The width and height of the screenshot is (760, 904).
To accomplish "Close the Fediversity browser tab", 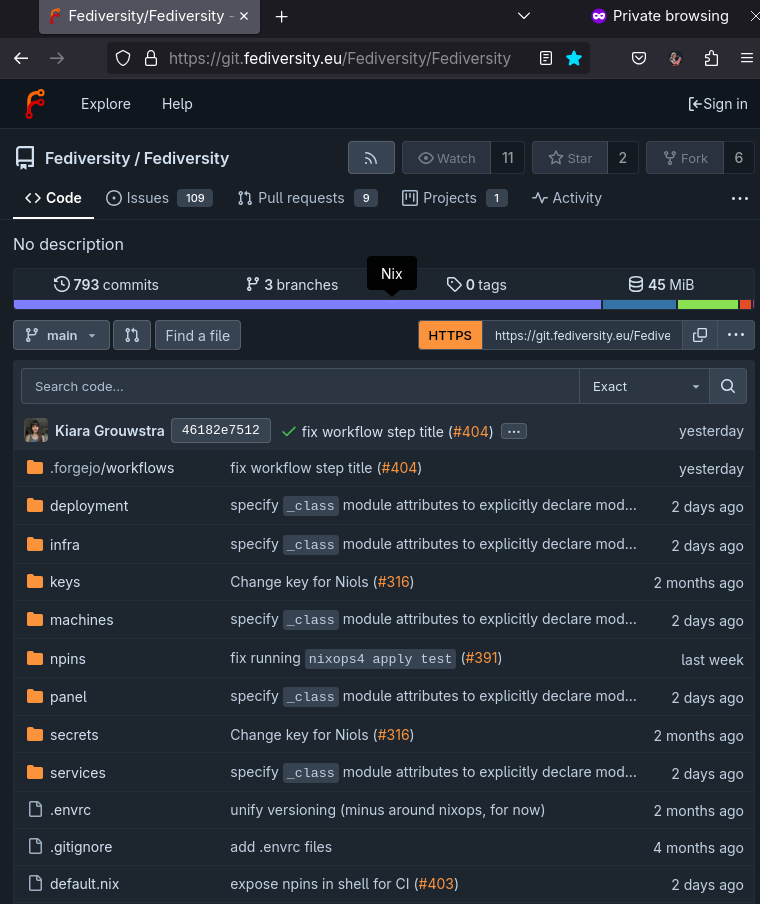I will [244, 16].
